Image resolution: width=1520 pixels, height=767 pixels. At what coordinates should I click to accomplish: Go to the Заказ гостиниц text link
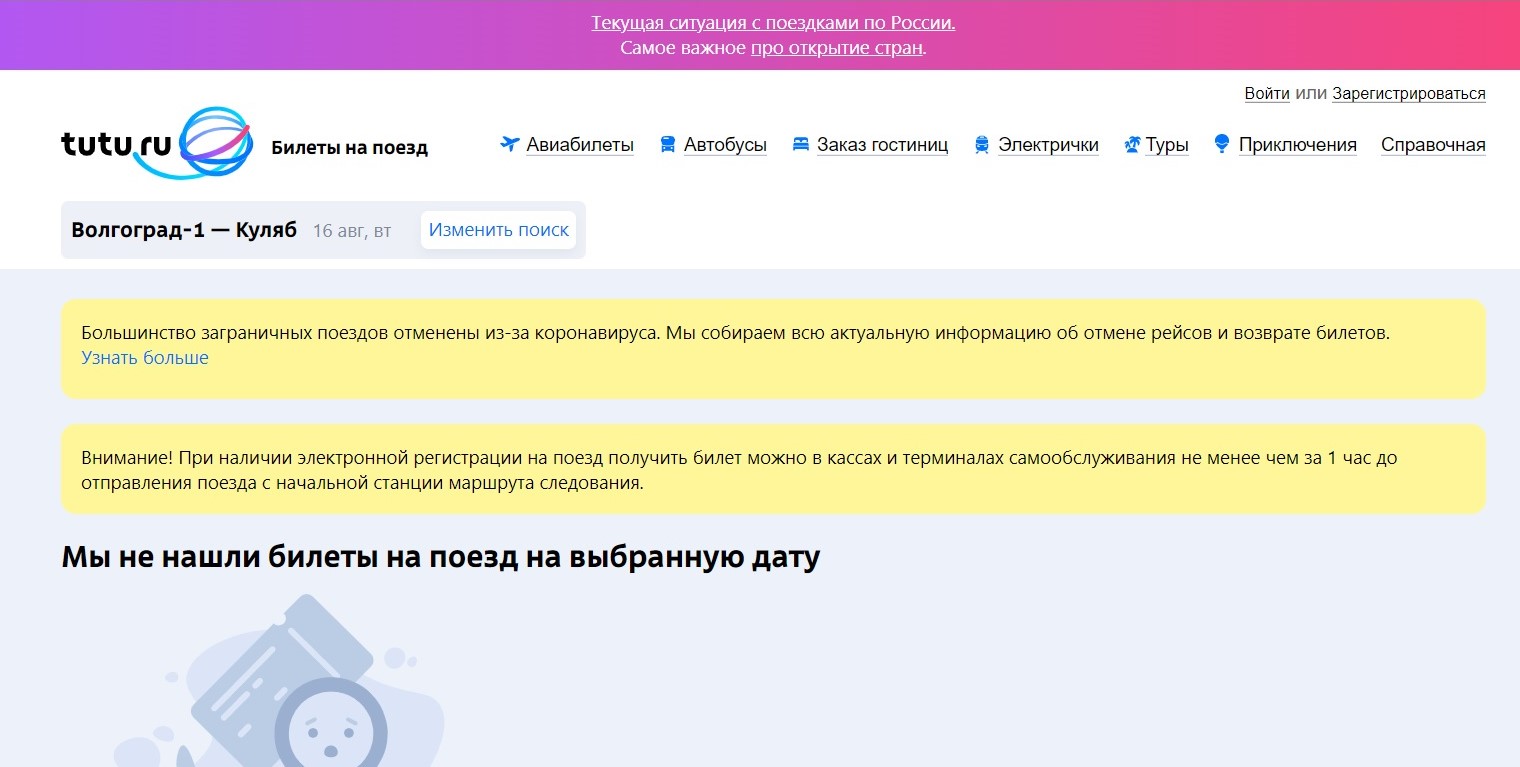tap(882, 145)
